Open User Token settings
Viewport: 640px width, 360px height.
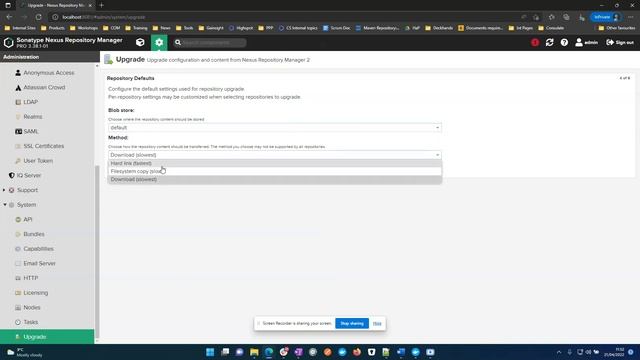[38, 161]
